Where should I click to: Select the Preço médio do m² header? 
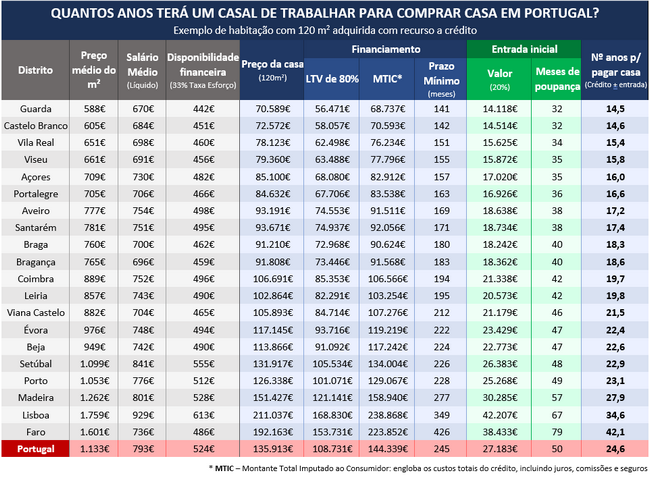94,71
